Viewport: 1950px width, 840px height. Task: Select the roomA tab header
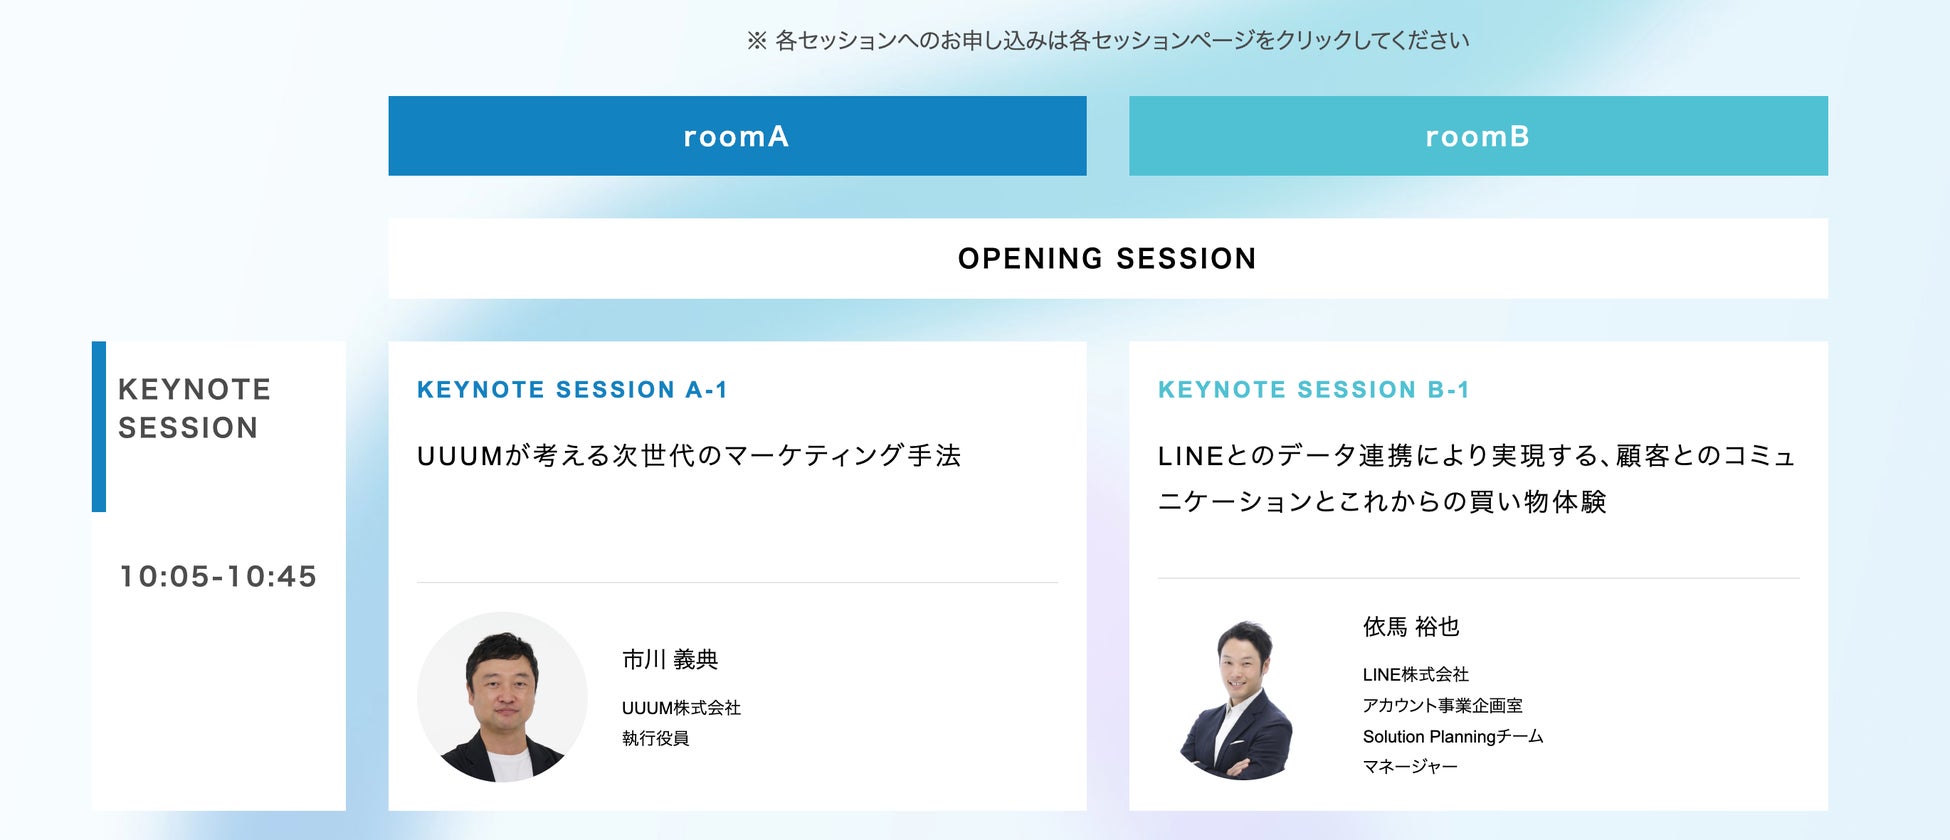(737, 136)
